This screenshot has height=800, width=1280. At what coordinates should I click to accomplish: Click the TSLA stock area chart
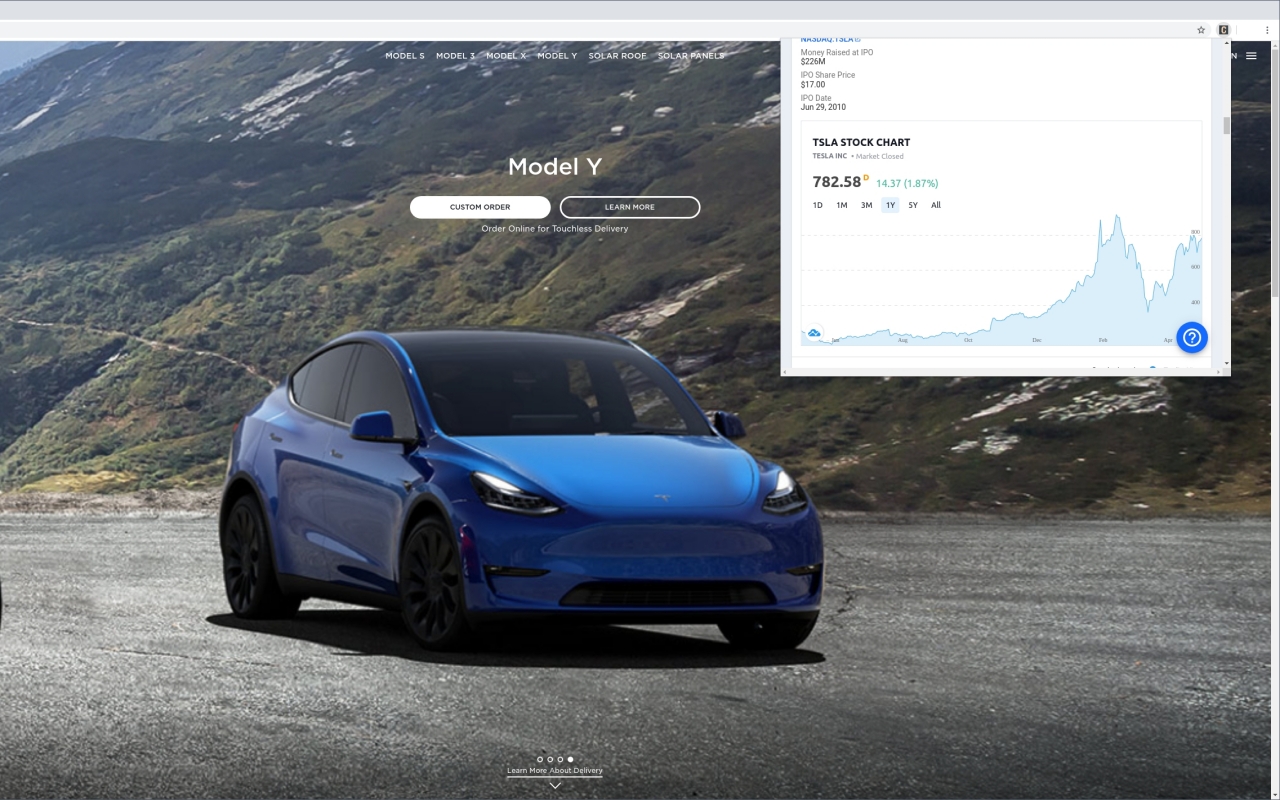(x=1002, y=280)
